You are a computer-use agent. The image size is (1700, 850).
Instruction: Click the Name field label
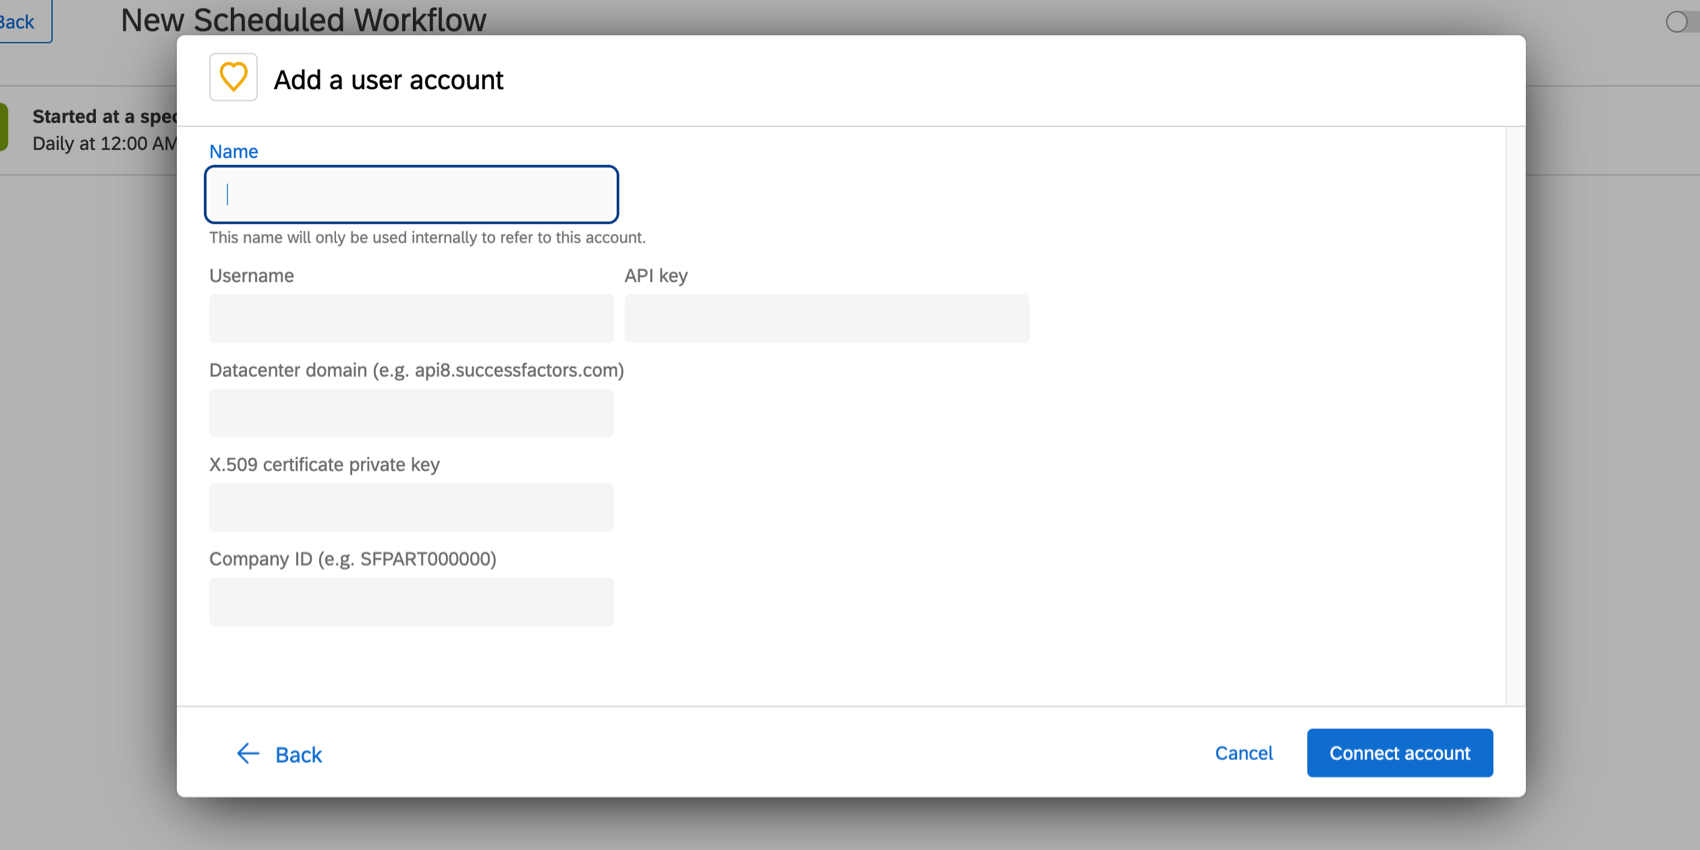click(x=233, y=151)
